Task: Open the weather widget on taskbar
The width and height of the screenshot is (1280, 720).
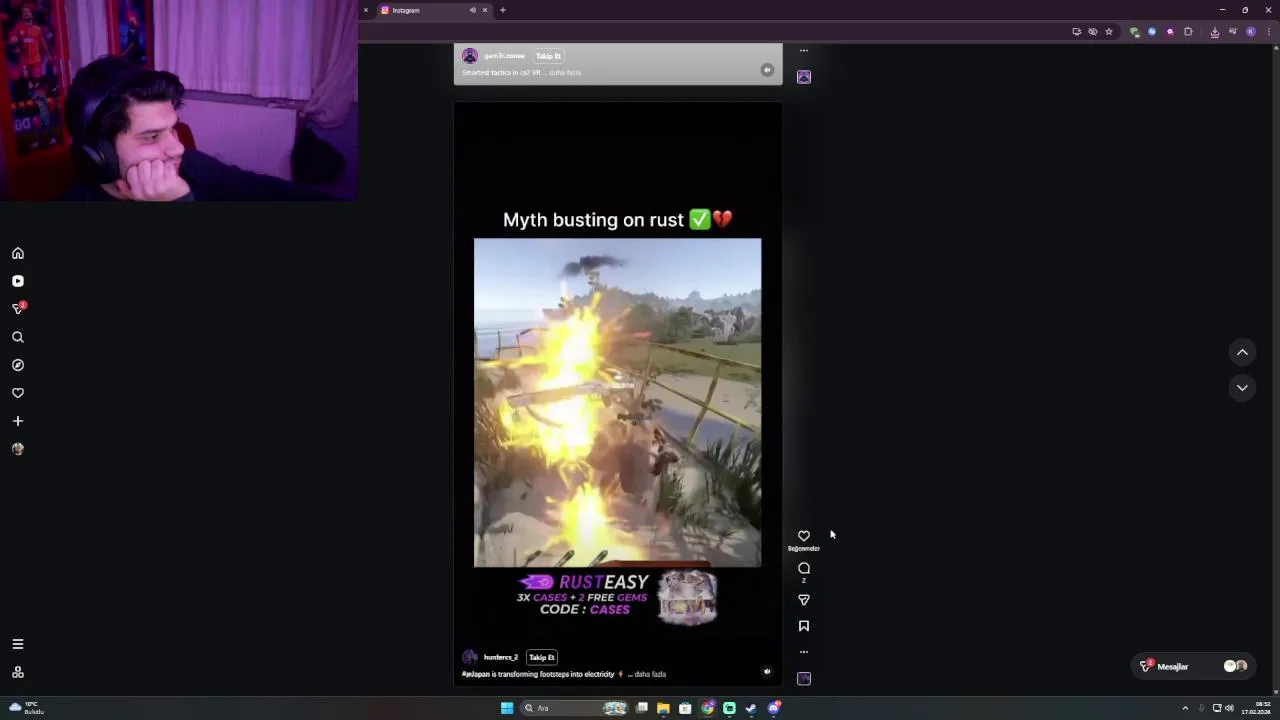Action: [x=25, y=708]
